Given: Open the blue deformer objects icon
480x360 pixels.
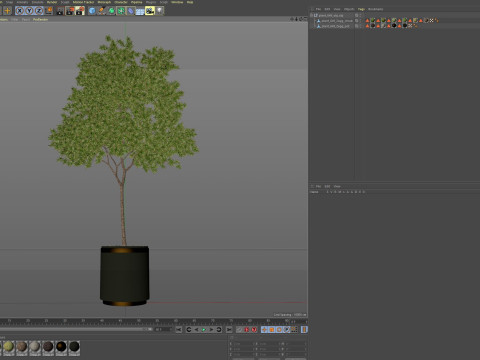Looking at the screenshot, I should pos(131,11).
